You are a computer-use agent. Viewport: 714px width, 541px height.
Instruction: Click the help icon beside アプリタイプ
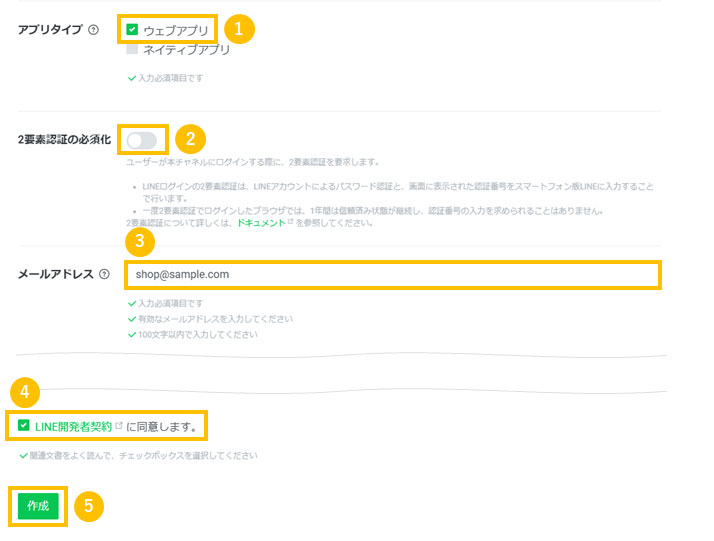(93, 30)
